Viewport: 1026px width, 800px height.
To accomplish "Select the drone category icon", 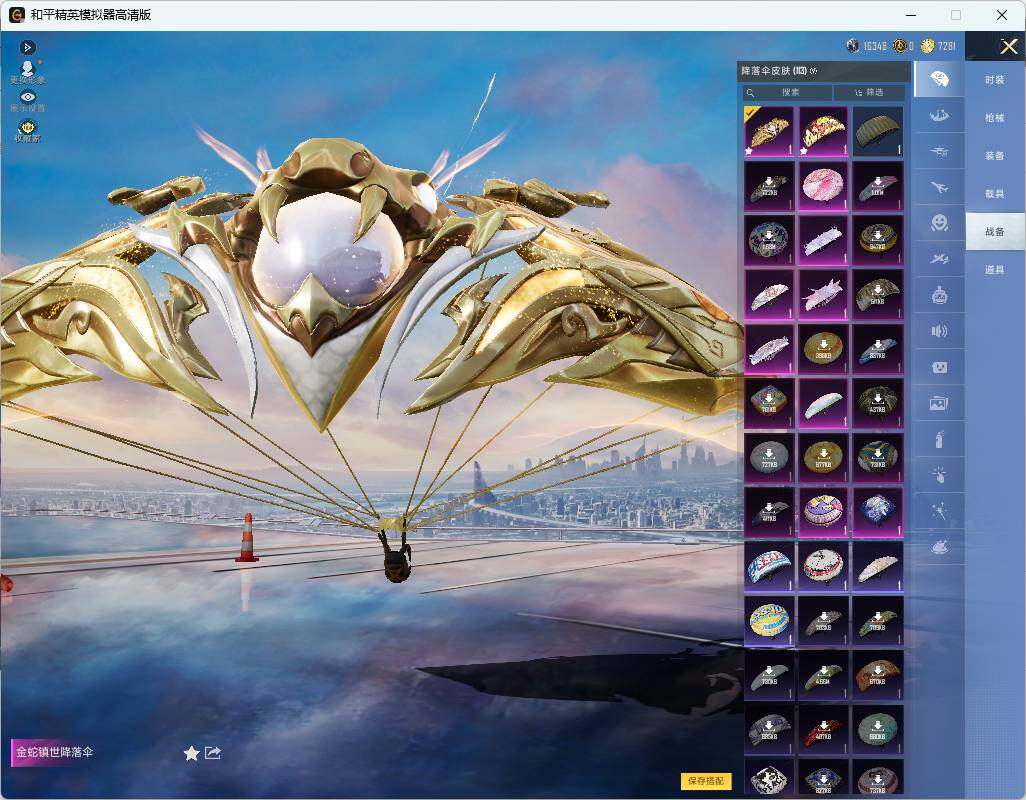I will pos(939,152).
